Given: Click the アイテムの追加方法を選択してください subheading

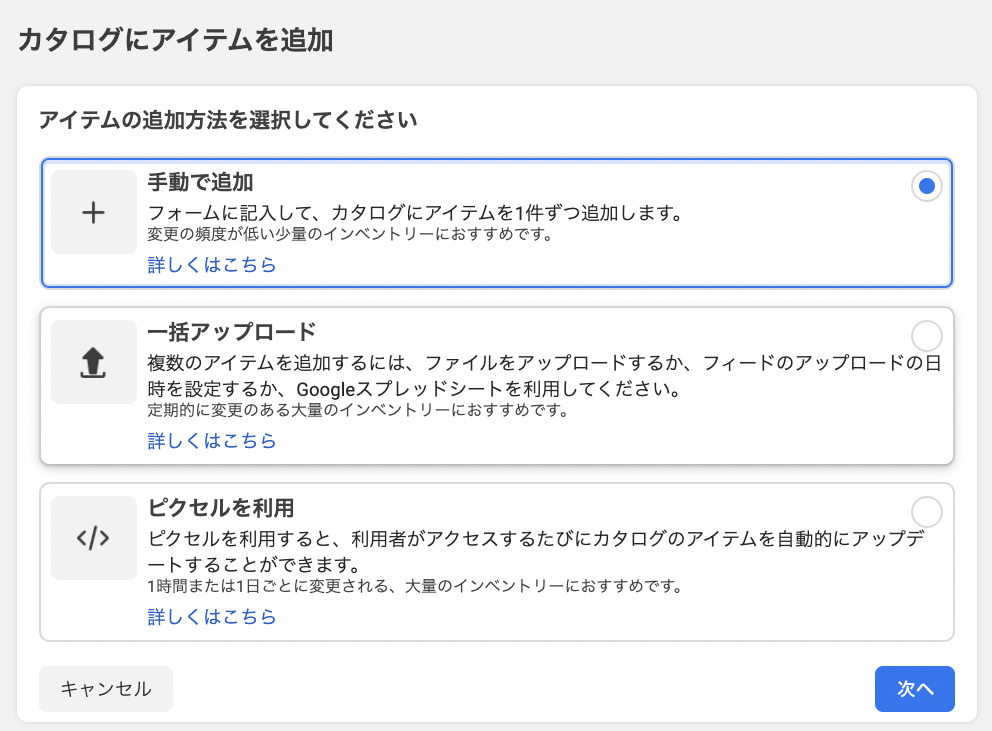Looking at the screenshot, I should (x=227, y=121).
